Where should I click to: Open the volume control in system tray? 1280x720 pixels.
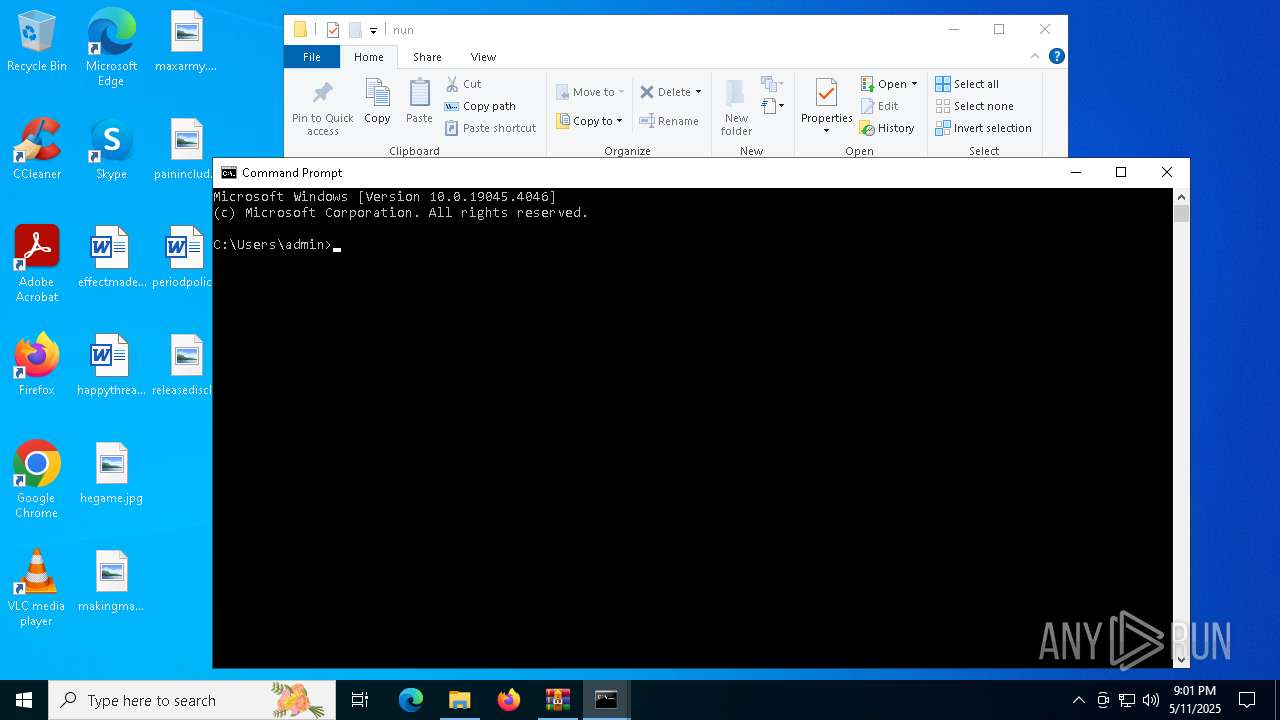click(x=1151, y=700)
